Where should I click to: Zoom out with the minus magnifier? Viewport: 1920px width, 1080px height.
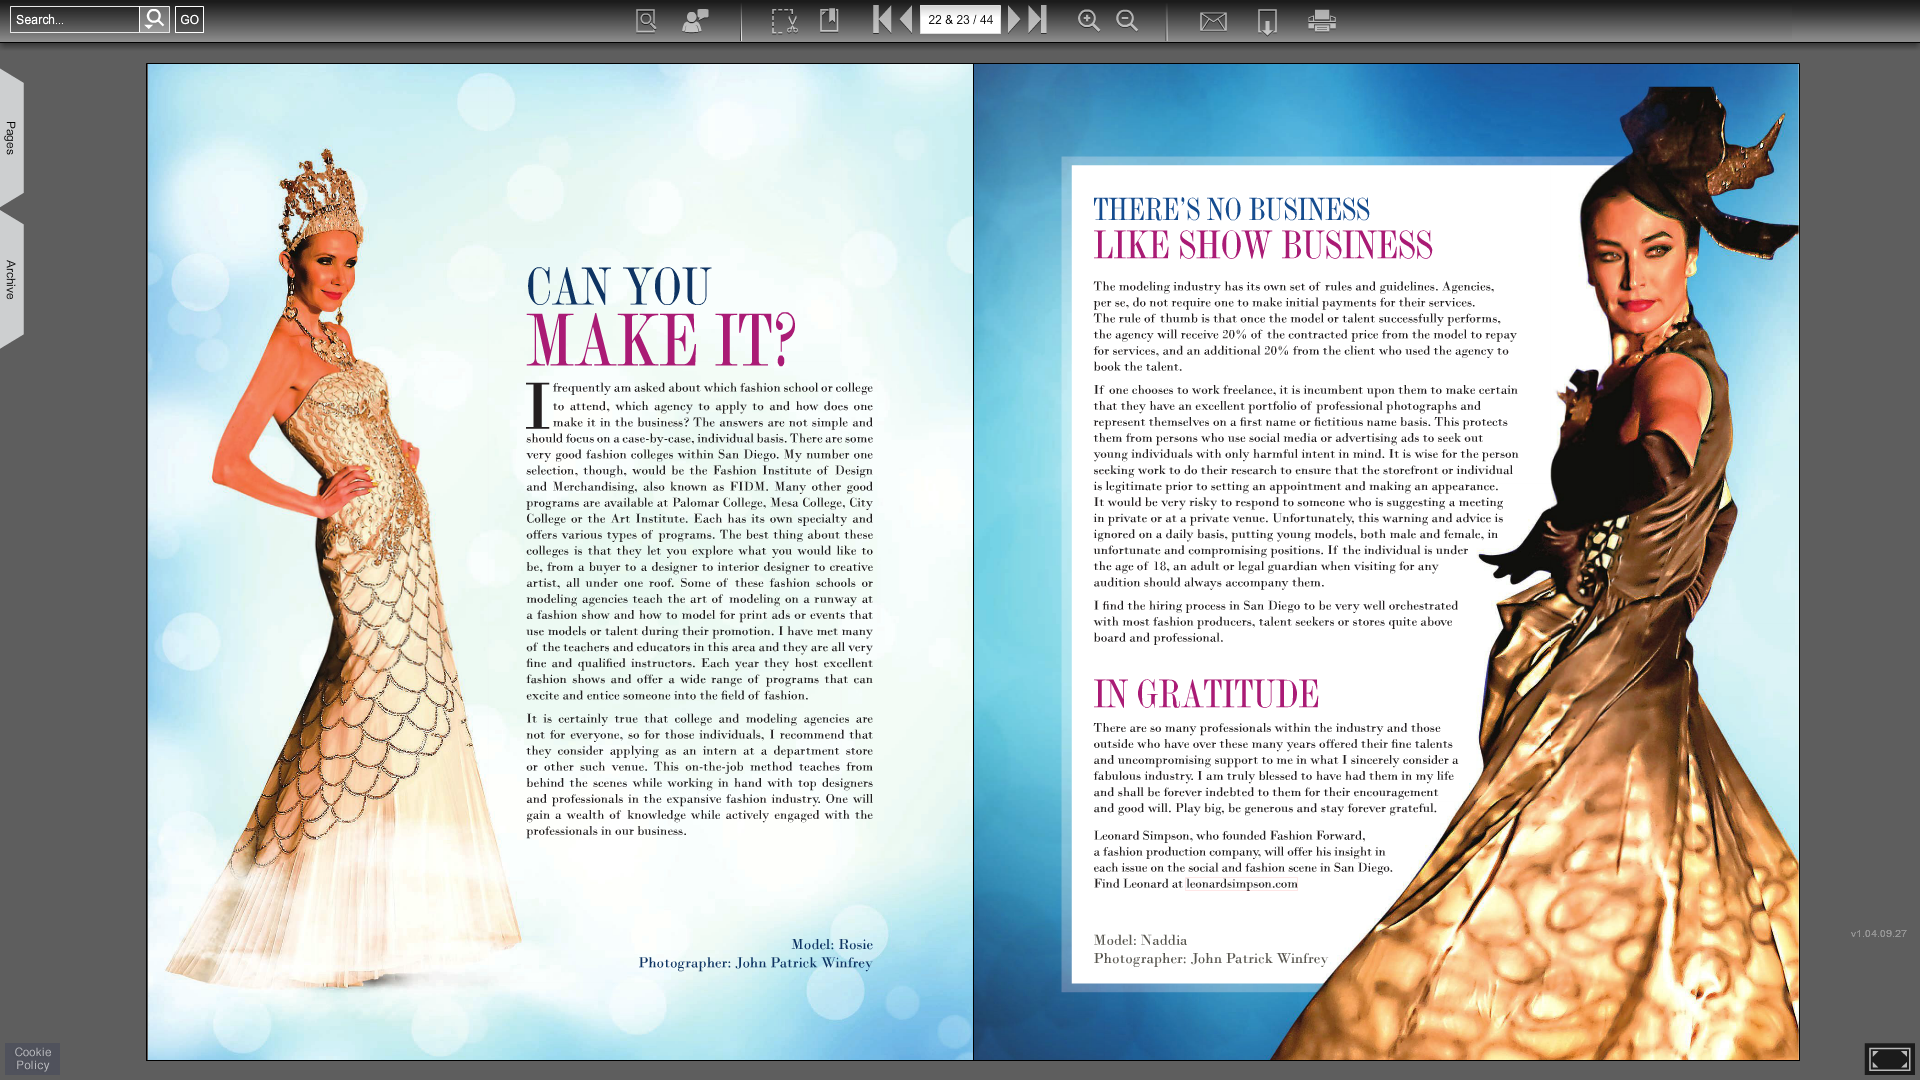(x=1127, y=20)
